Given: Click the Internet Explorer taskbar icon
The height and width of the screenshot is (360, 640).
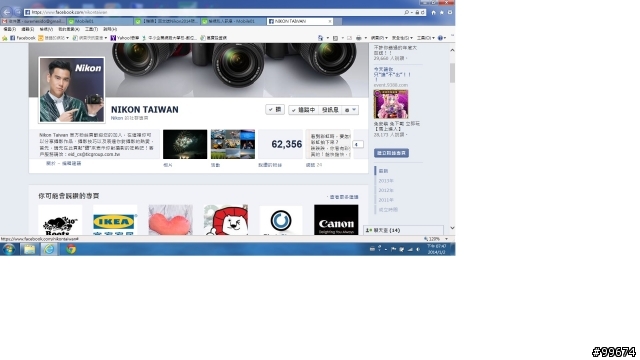Looking at the screenshot, I should pyautogui.click(x=49, y=249).
